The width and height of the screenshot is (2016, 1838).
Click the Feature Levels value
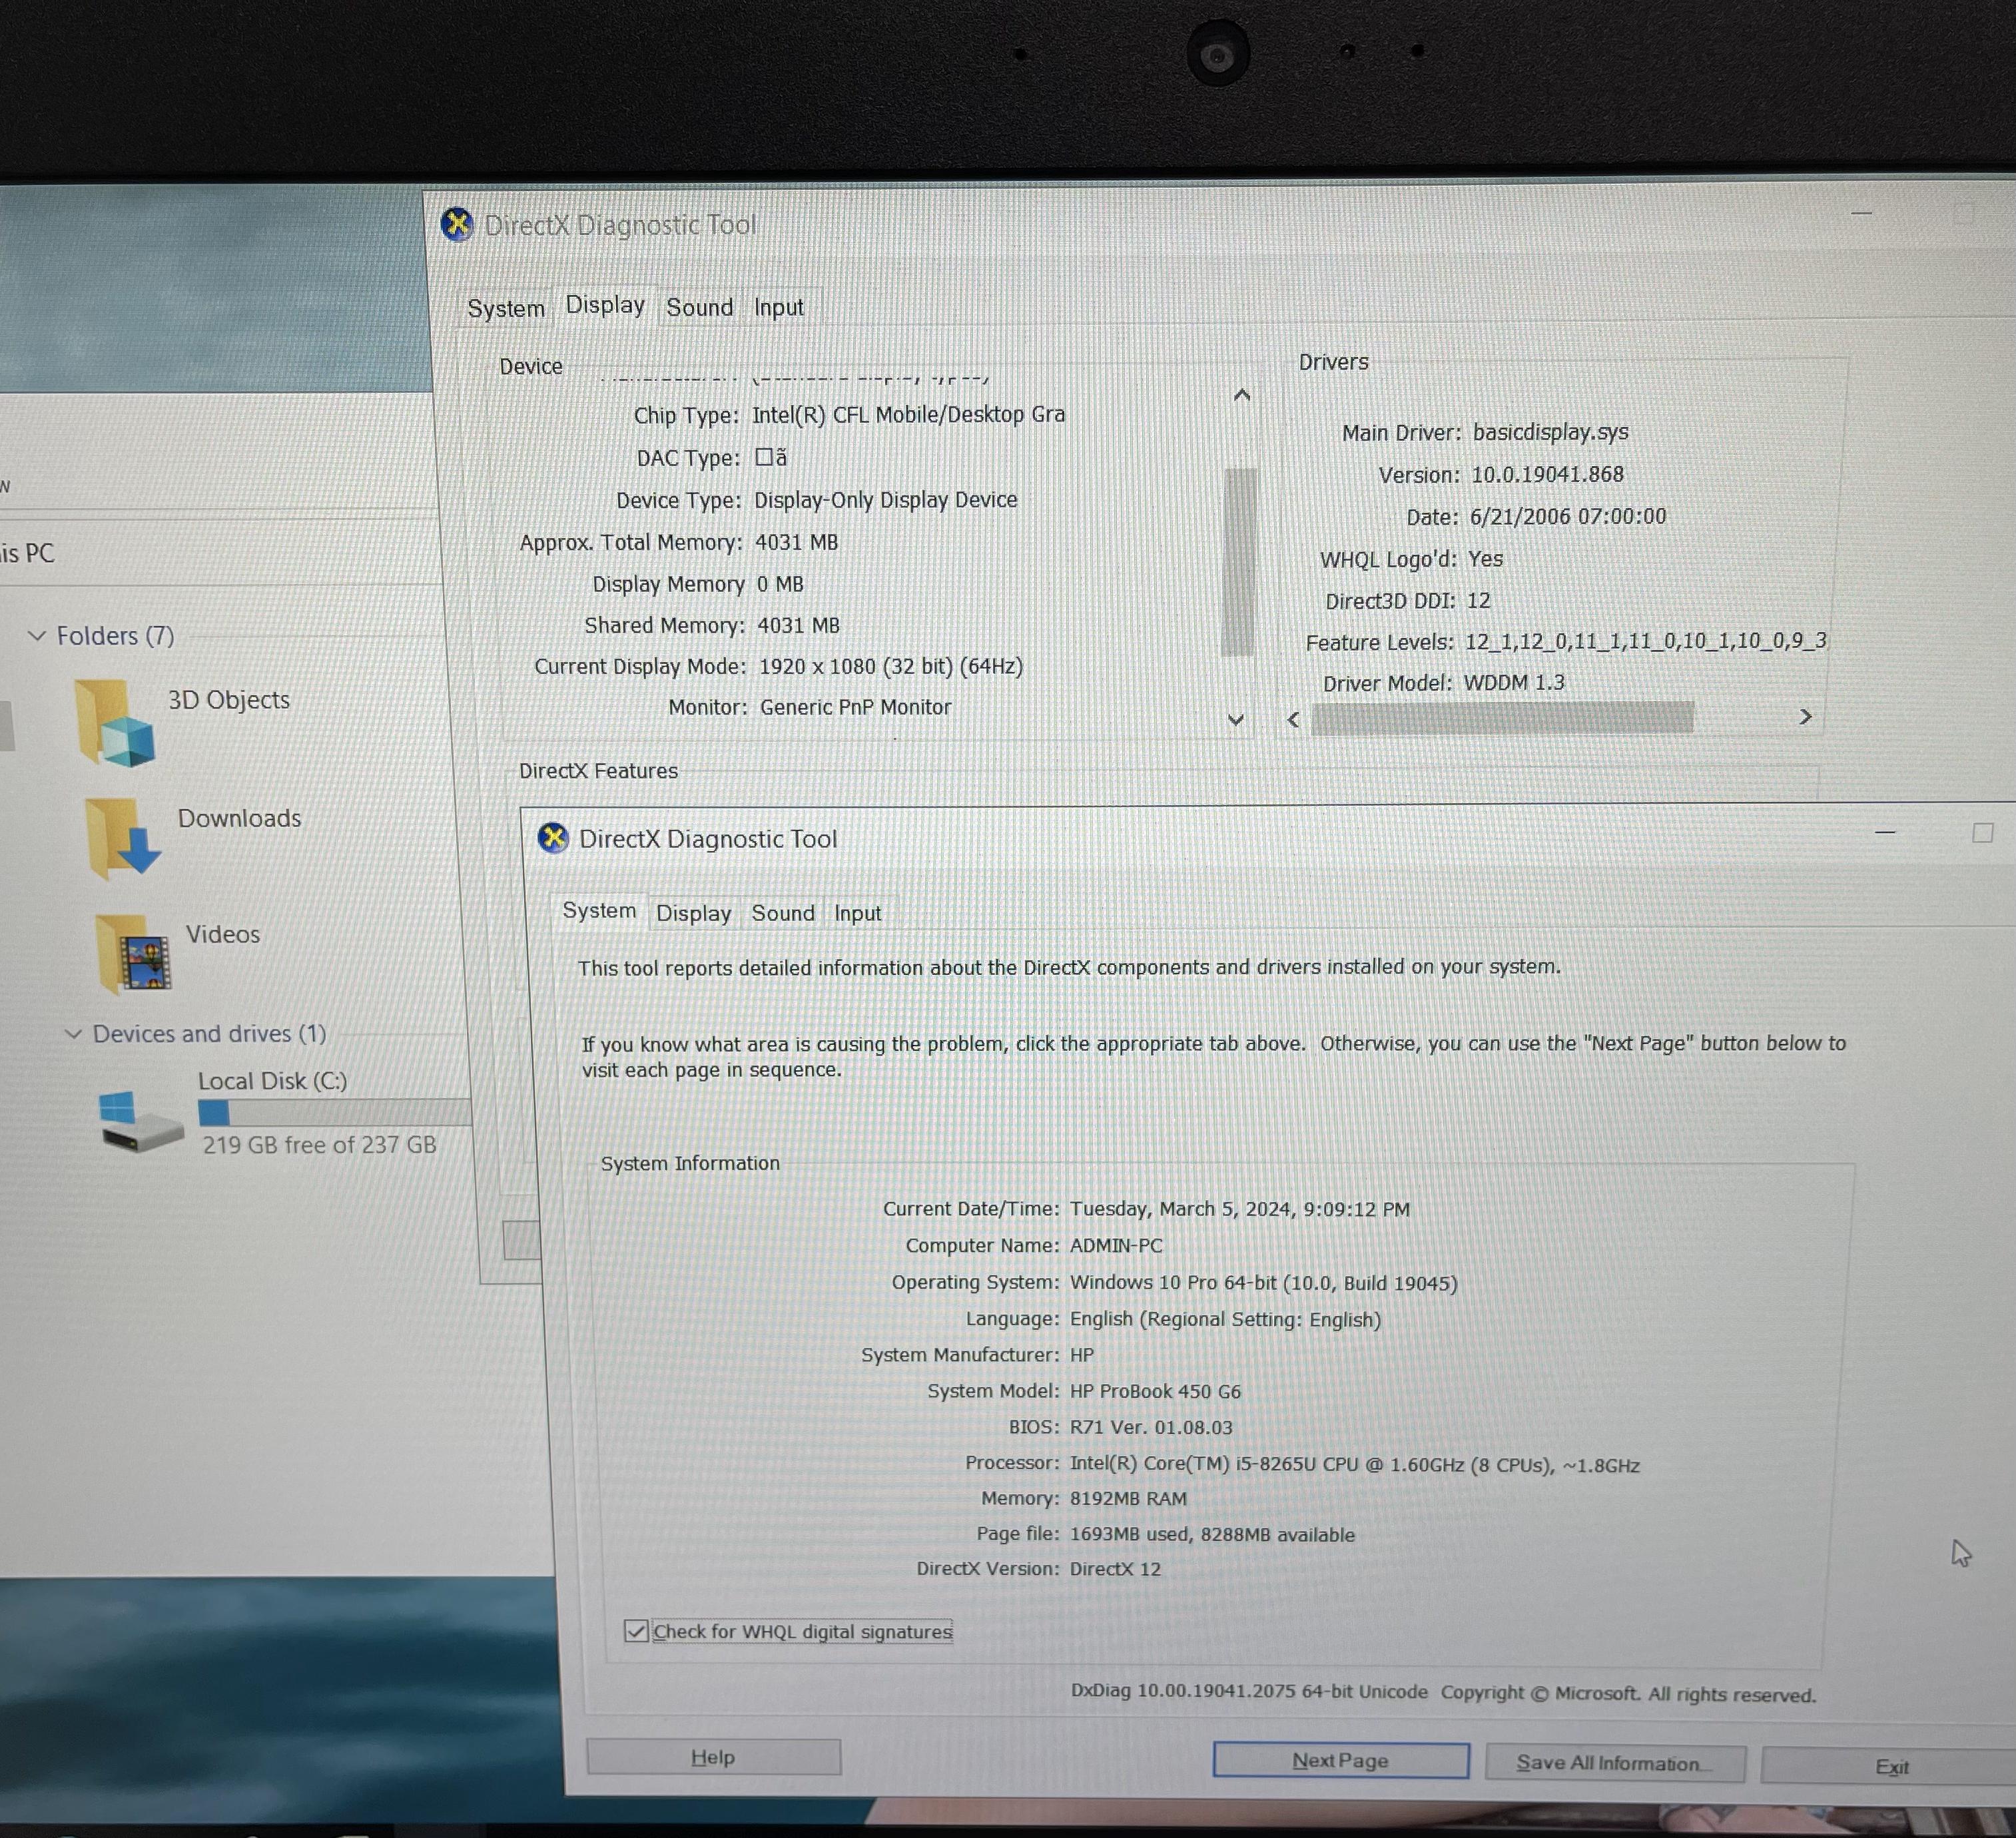point(1646,641)
